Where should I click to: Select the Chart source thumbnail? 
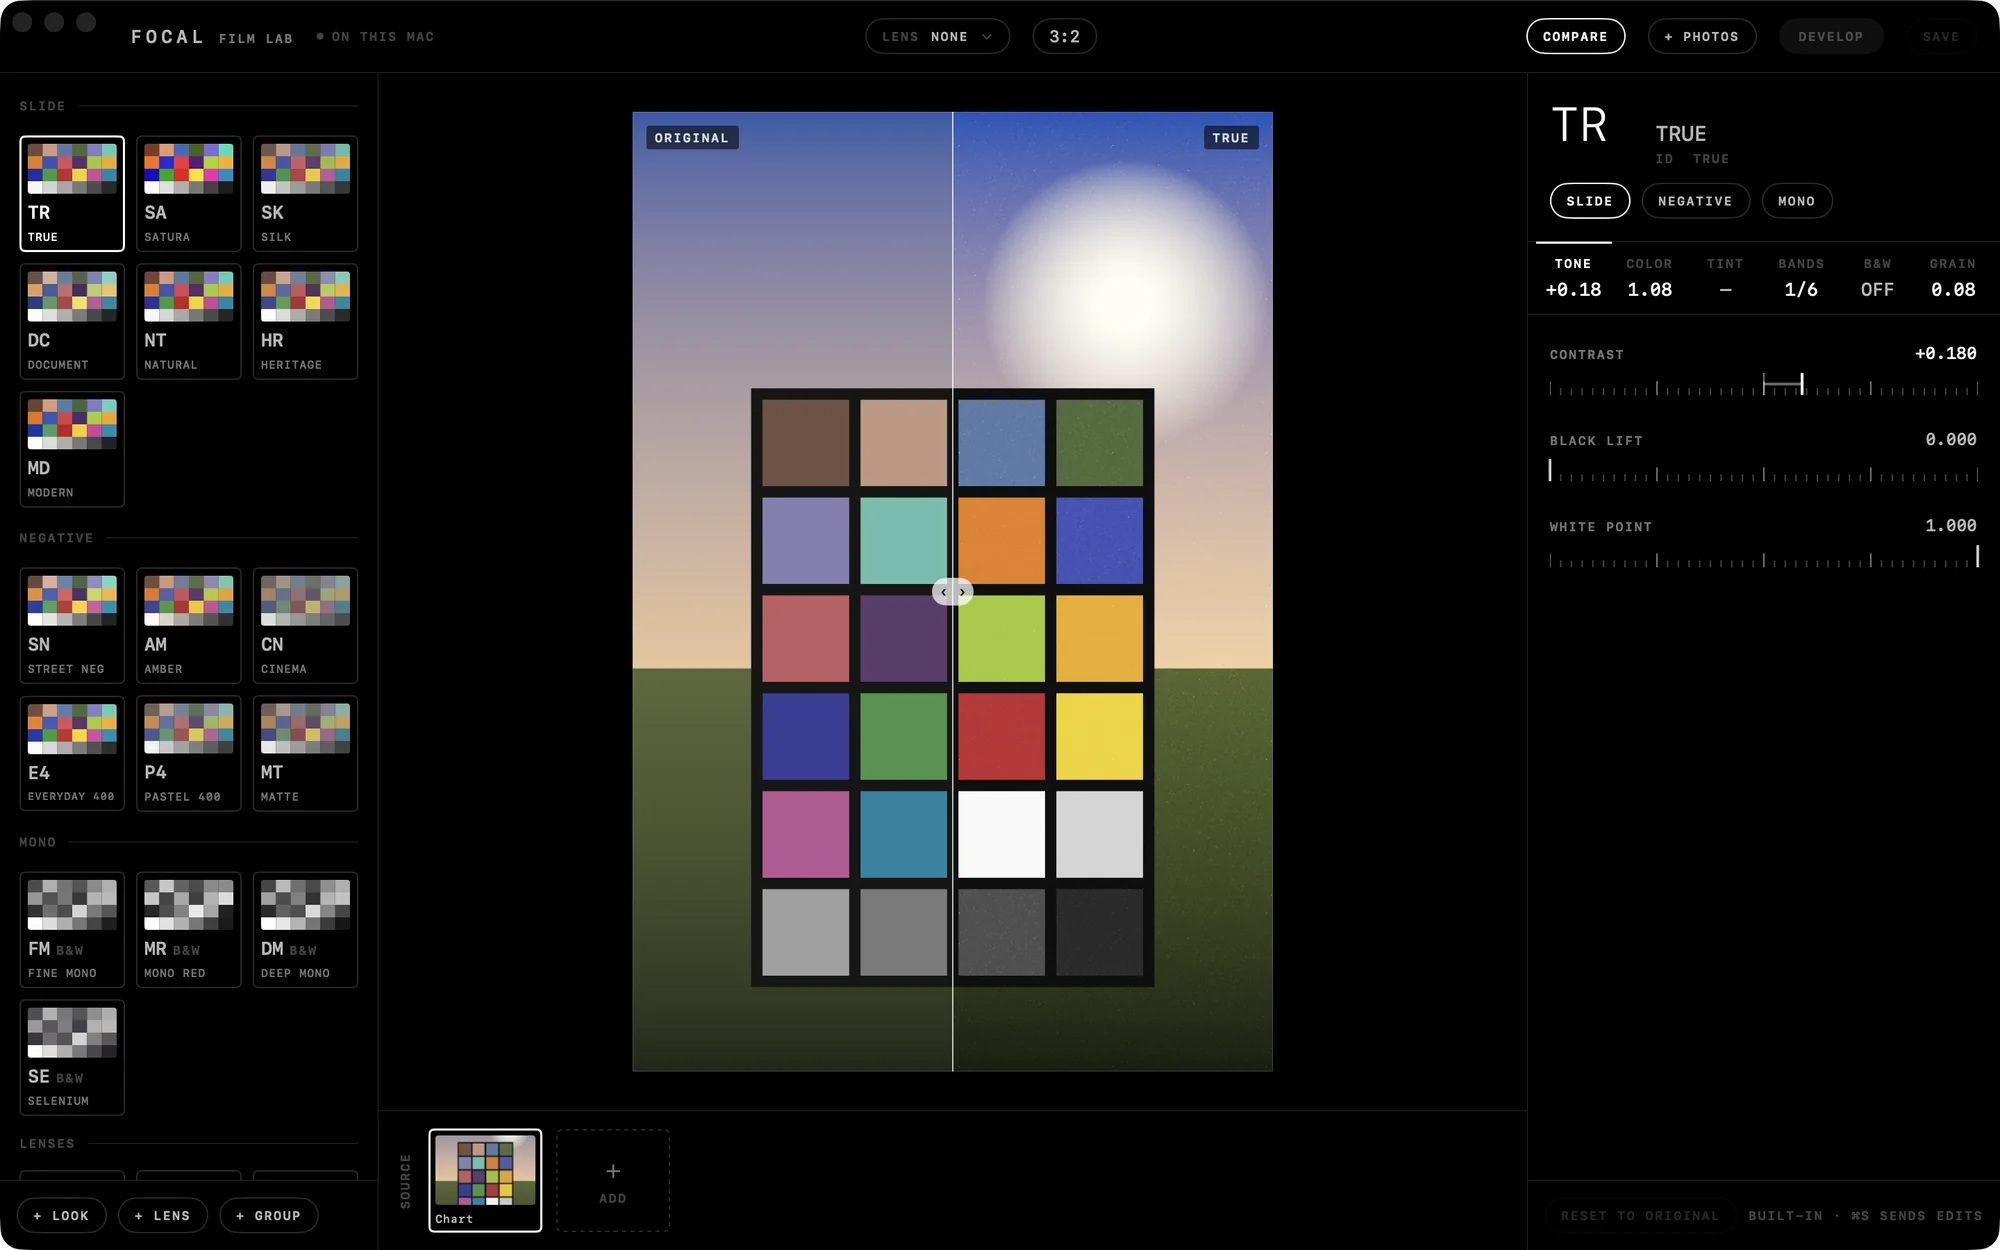click(x=485, y=1180)
